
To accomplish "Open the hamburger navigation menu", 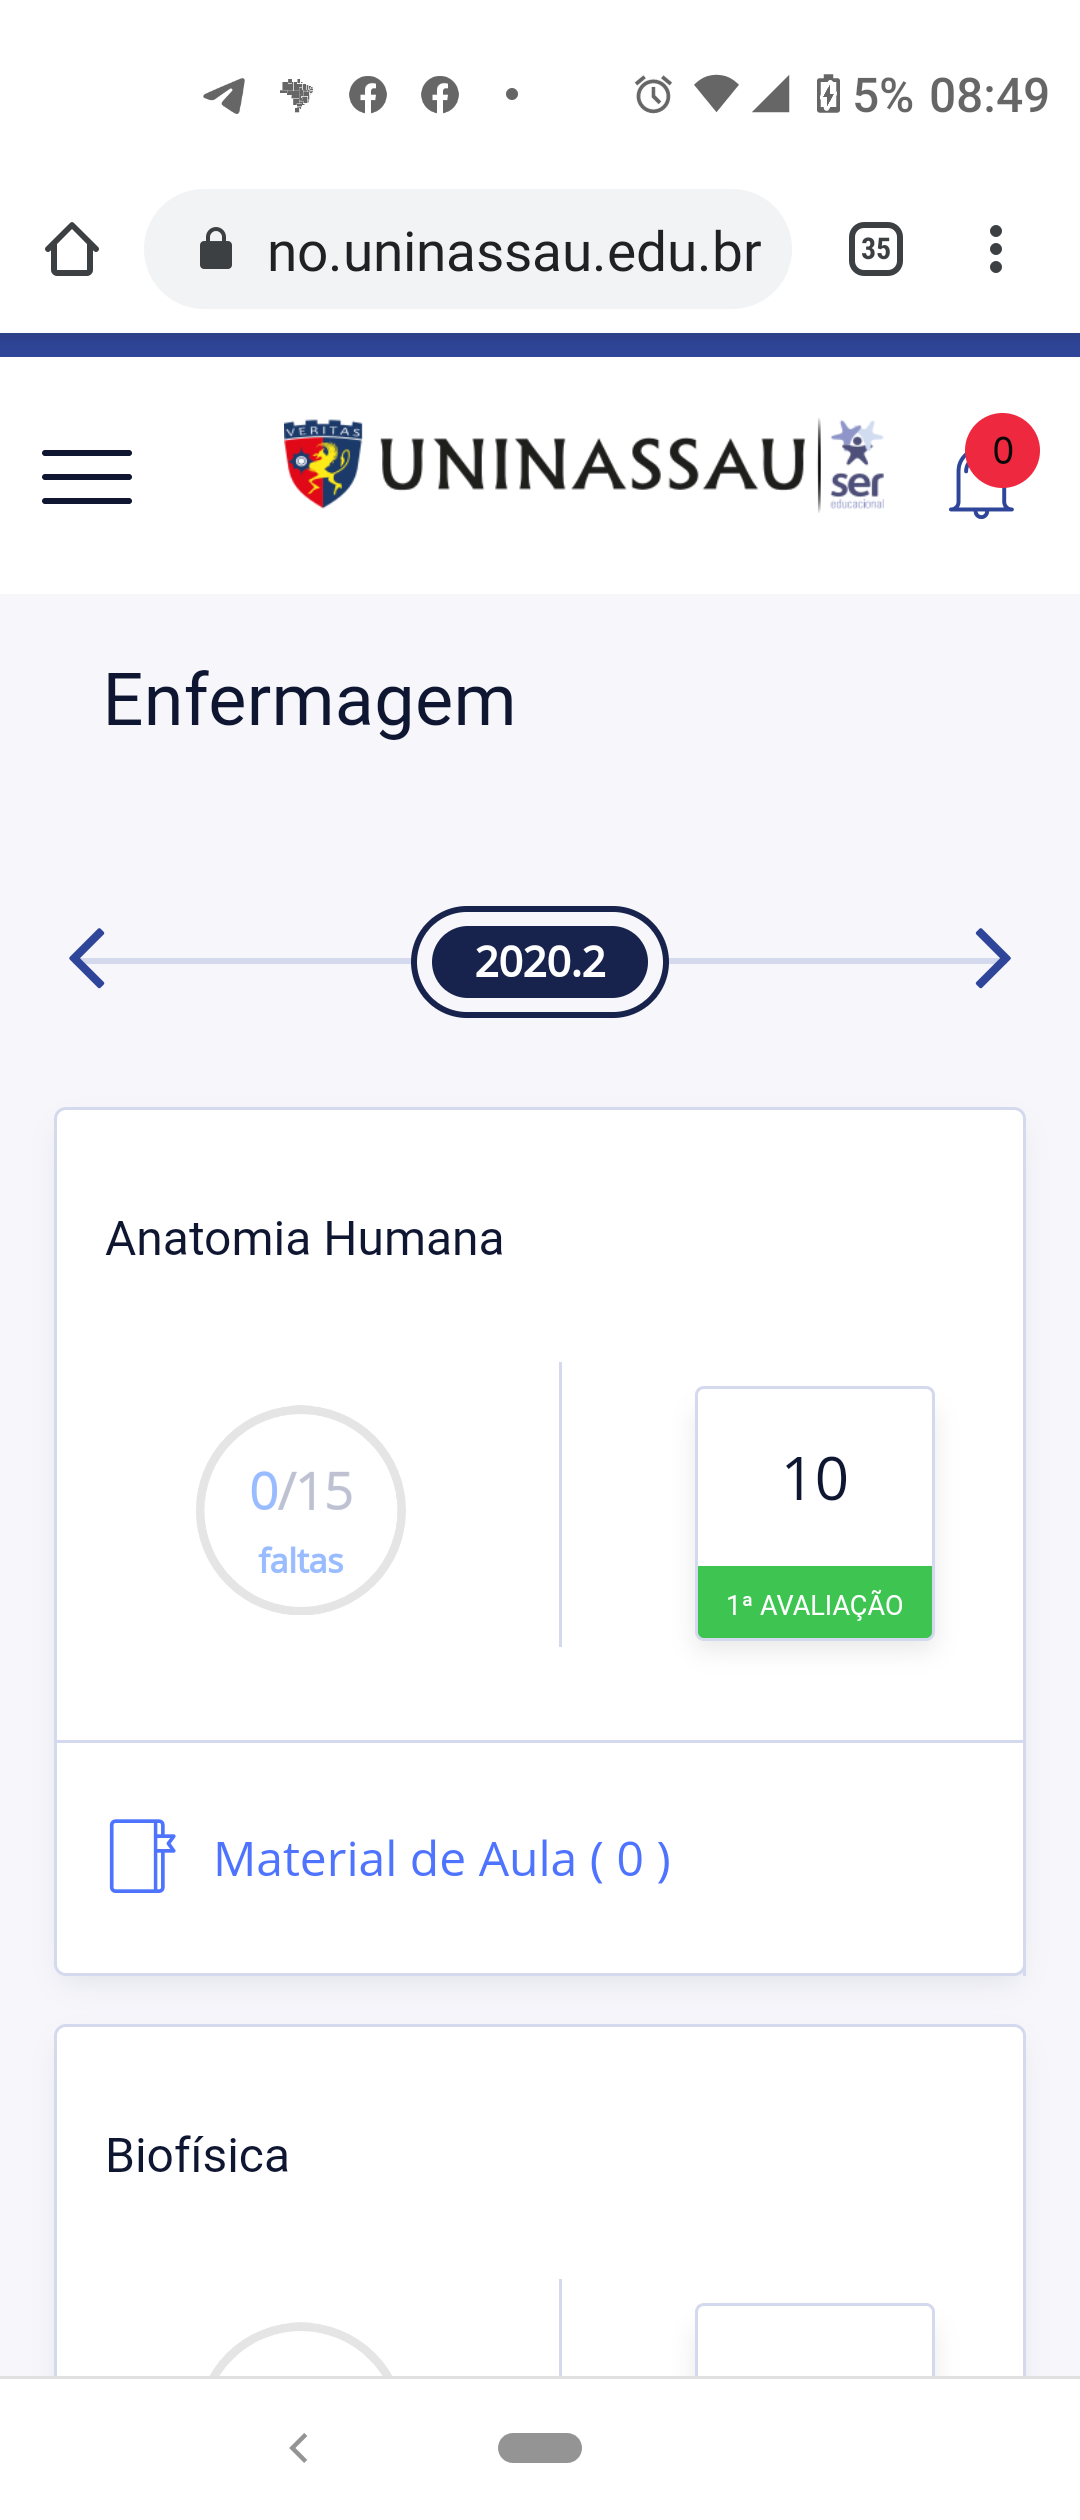I will click(x=87, y=477).
